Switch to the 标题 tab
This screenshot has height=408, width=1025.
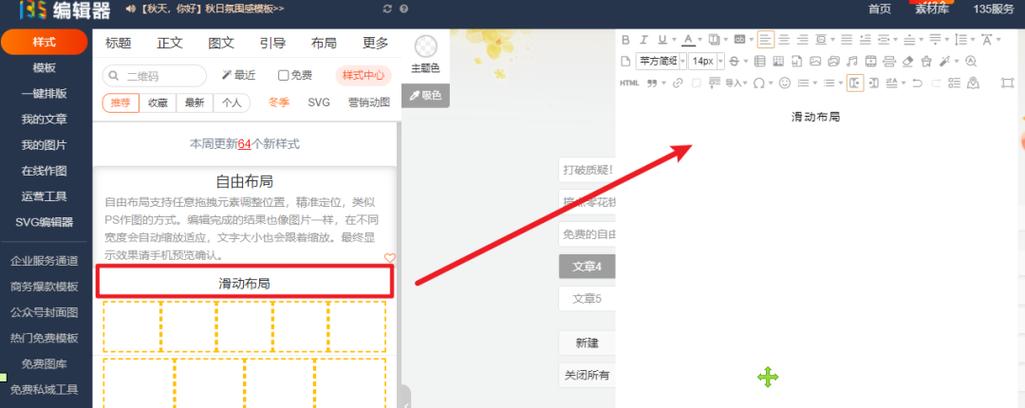tap(118, 43)
